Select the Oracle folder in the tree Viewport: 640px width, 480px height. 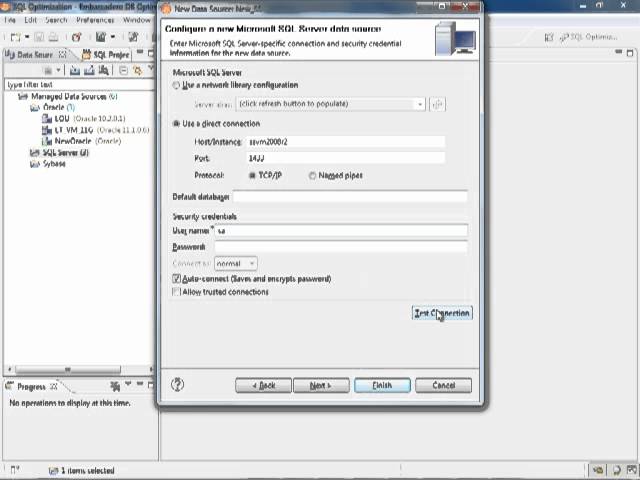[x=53, y=107]
